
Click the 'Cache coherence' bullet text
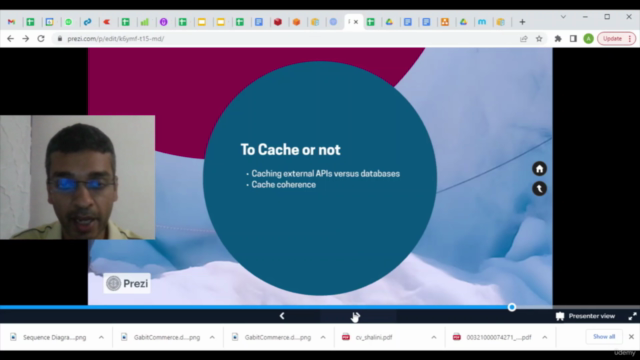(283, 184)
